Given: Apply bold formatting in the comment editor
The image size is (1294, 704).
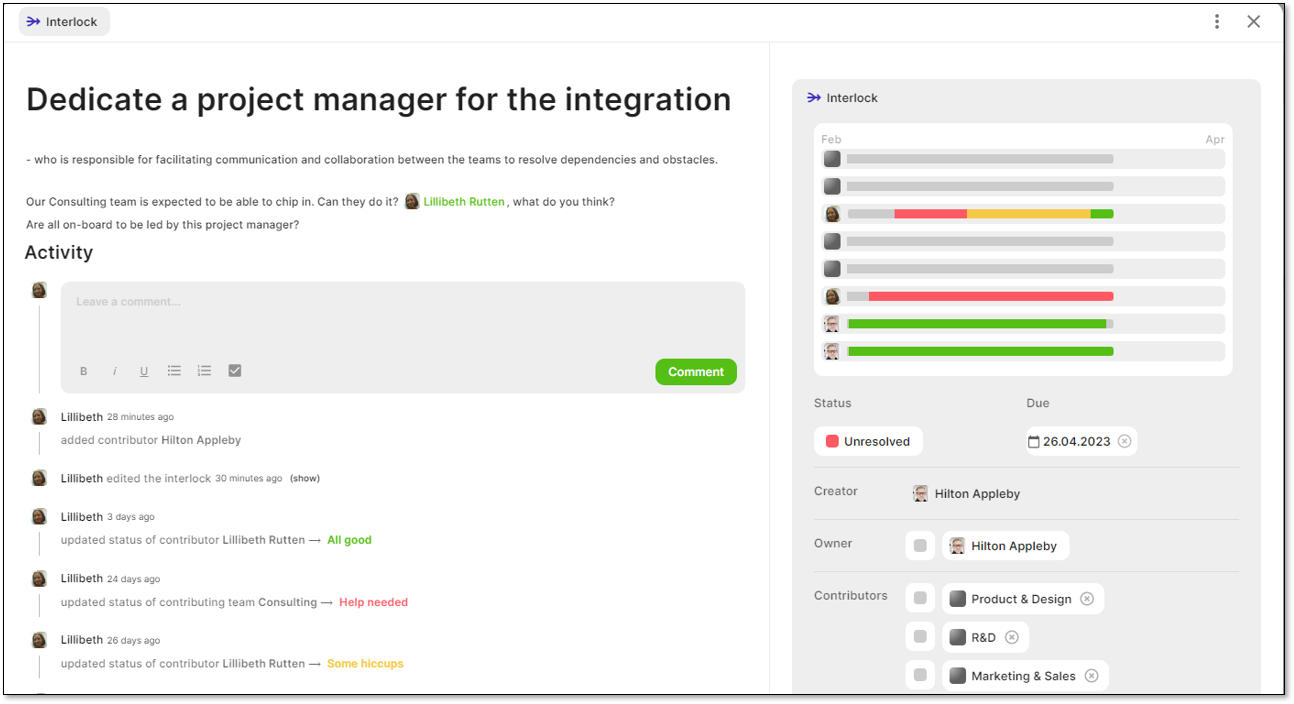Looking at the screenshot, I should (84, 371).
